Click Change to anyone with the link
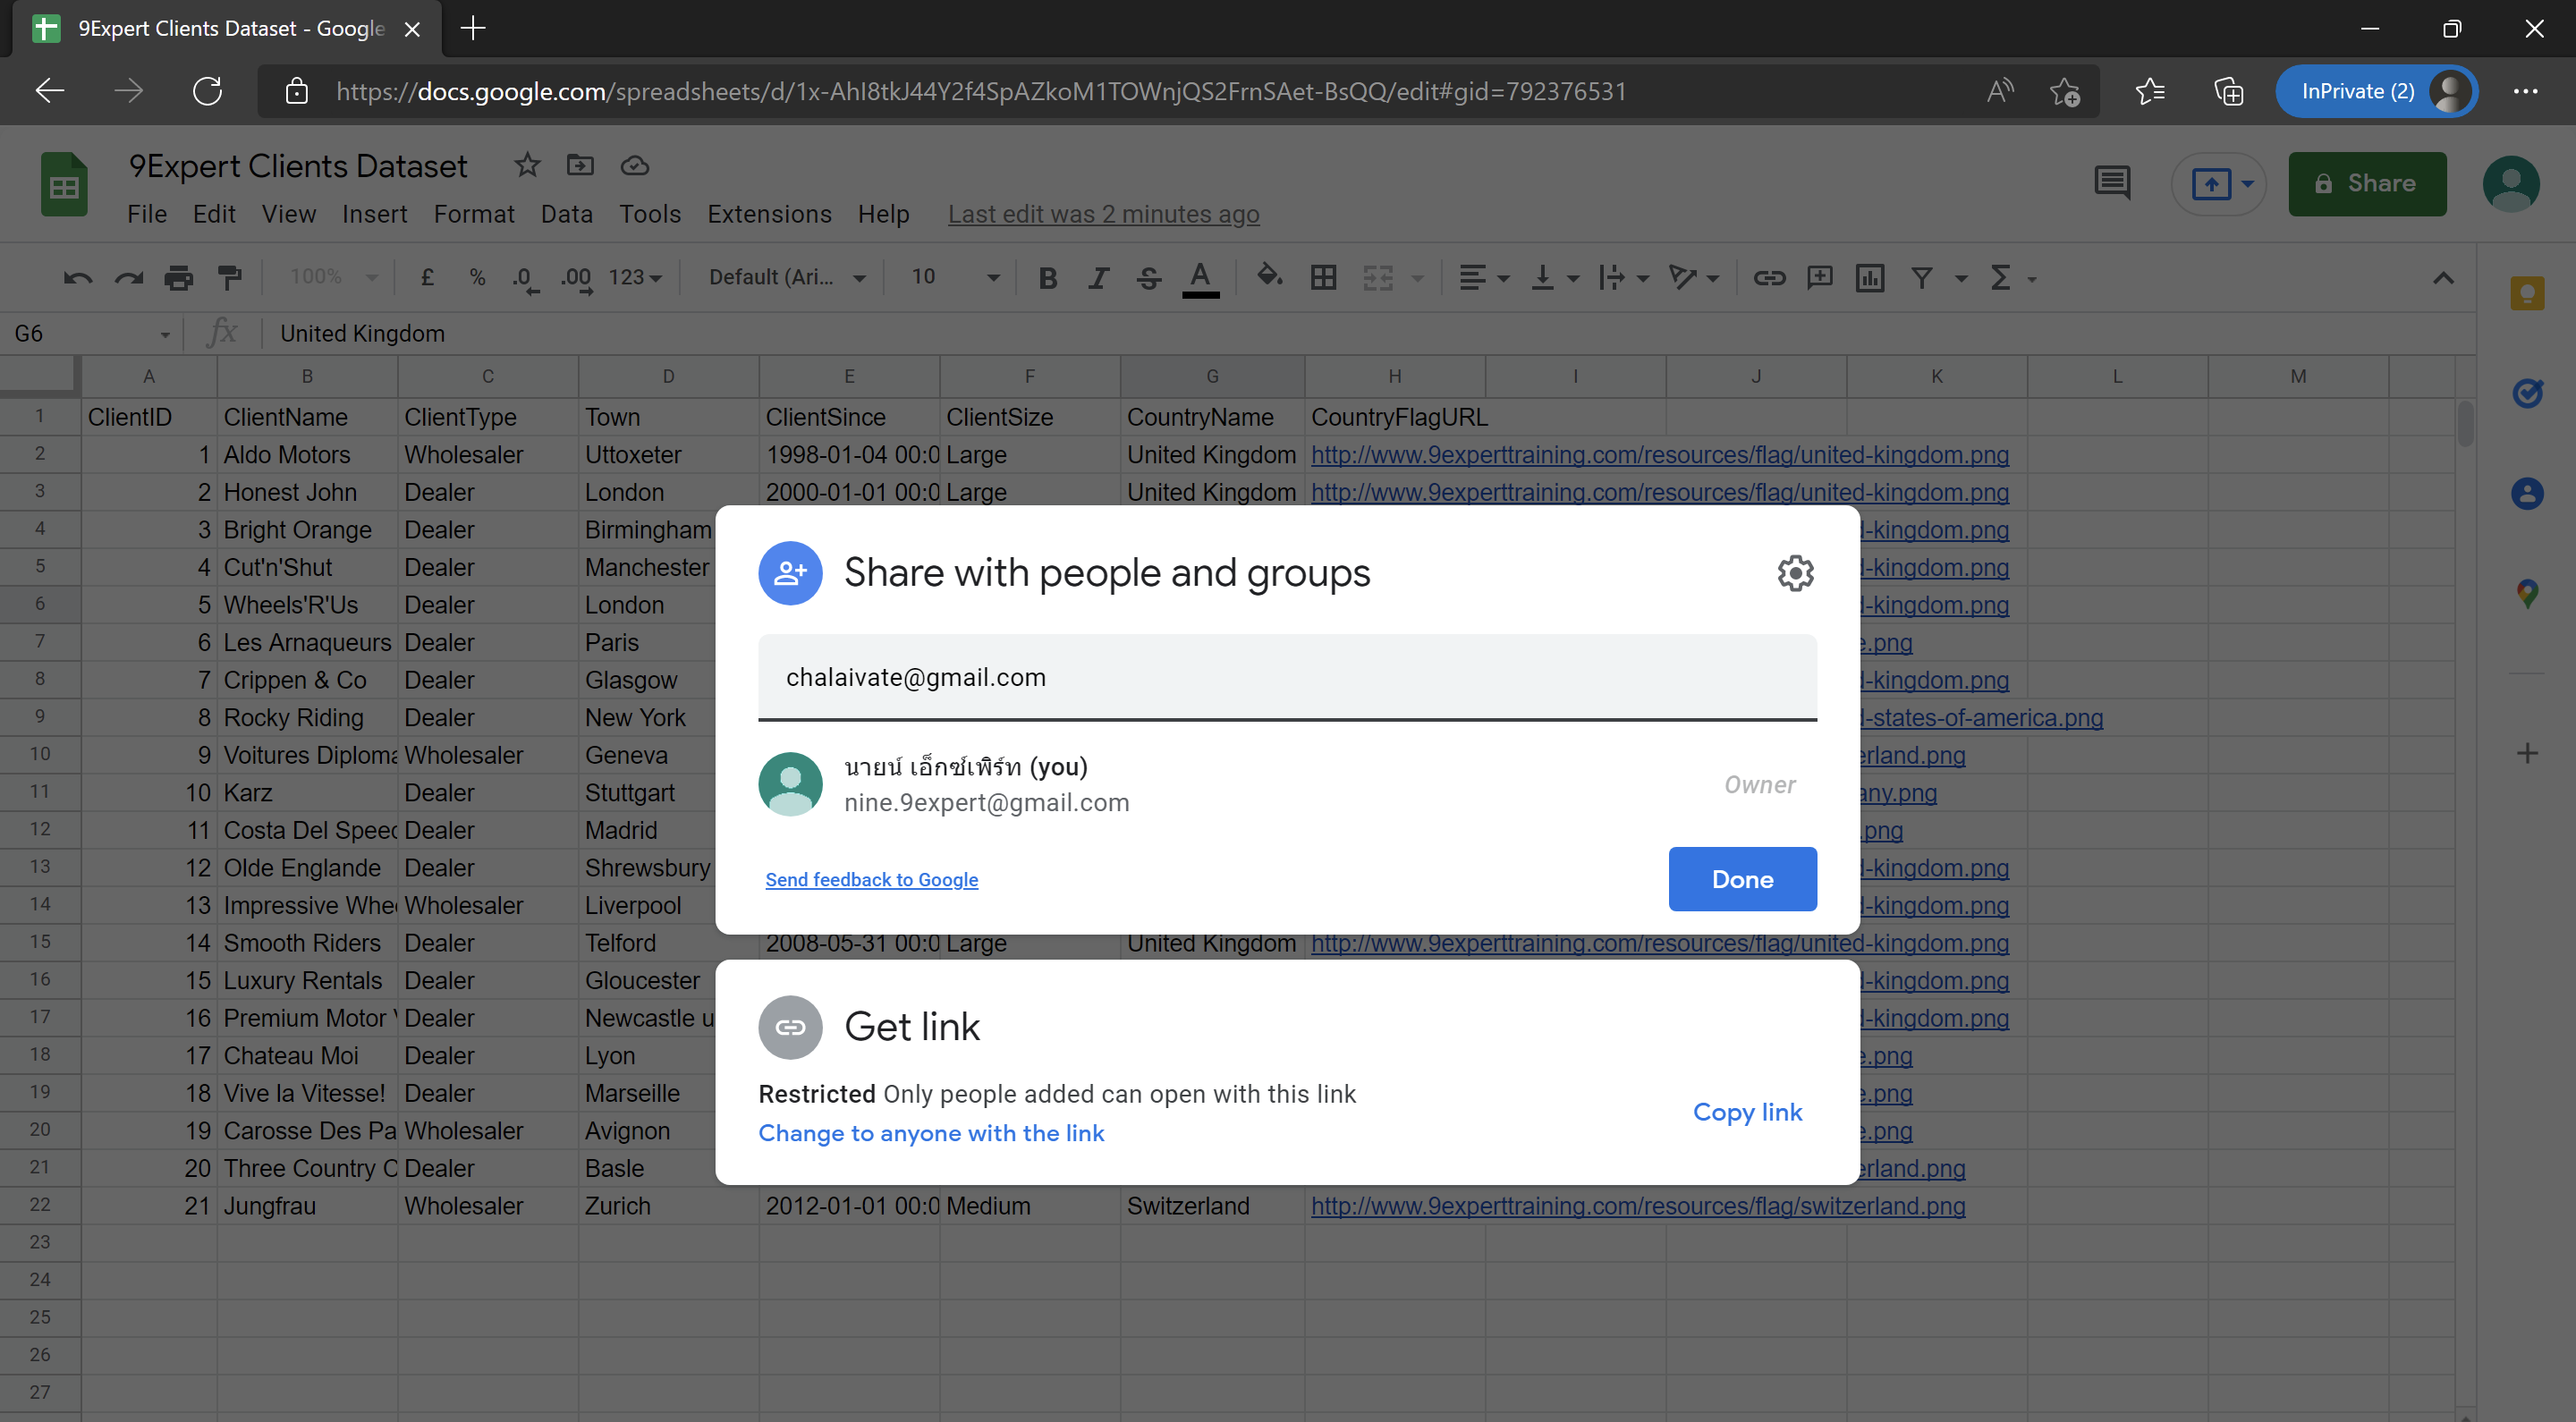Image resolution: width=2576 pixels, height=1422 pixels. pos(931,1133)
